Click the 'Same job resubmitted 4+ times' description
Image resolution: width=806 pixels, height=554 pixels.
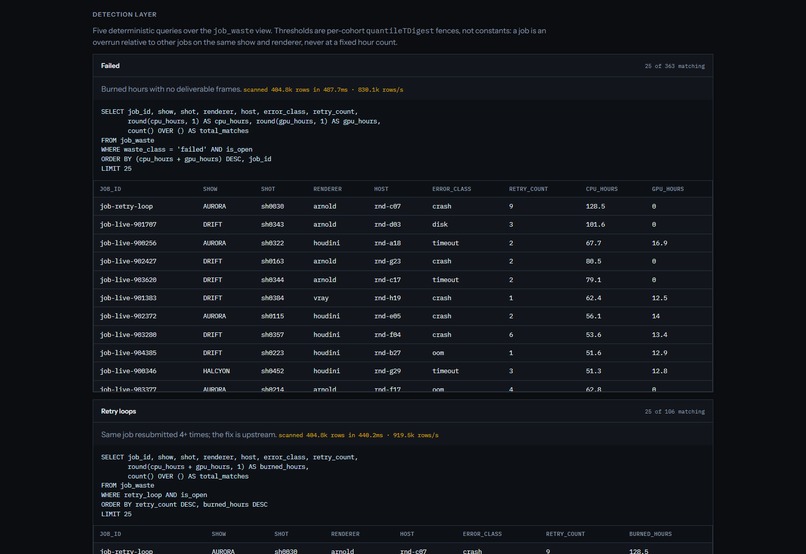tap(189, 434)
